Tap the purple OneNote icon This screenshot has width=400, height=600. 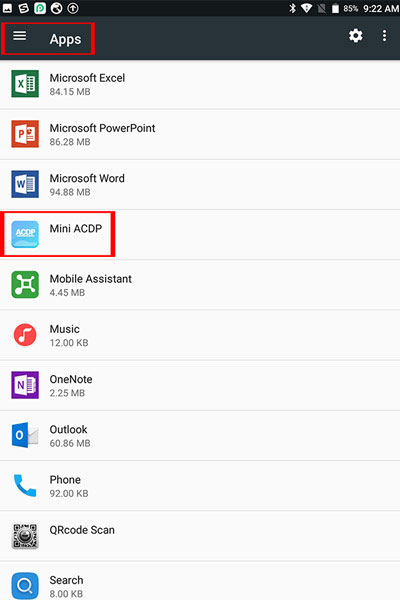[25, 385]
